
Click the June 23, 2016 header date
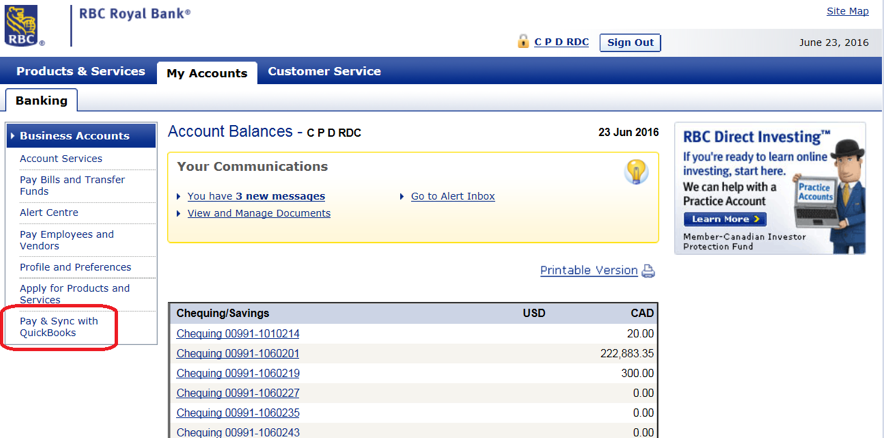point(834,43)
